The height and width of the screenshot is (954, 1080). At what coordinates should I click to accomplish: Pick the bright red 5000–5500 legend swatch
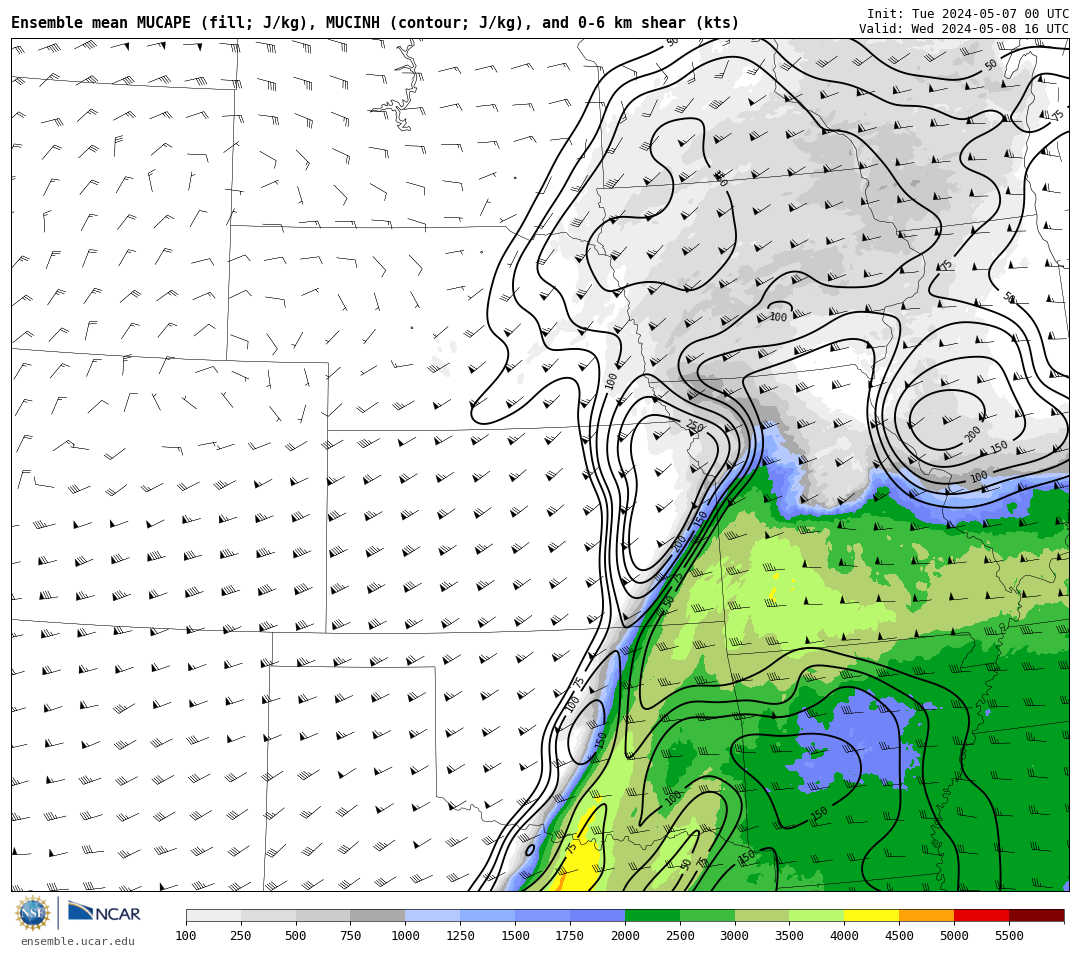coord(982,915)
